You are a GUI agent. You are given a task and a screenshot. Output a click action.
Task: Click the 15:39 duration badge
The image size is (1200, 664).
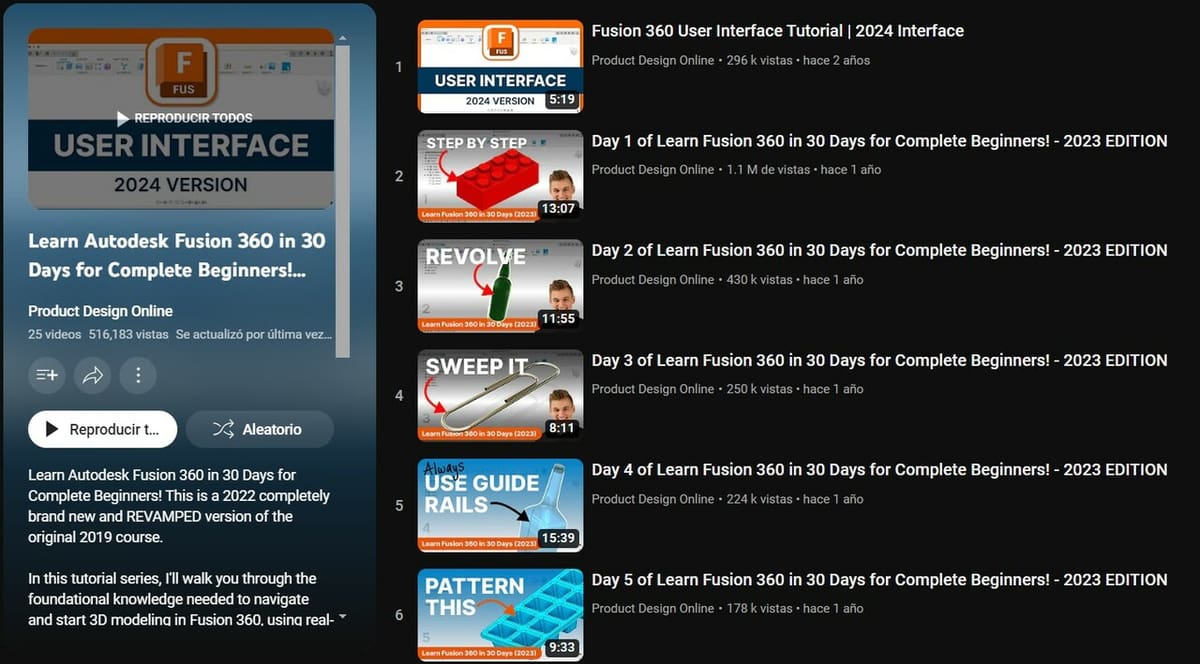[557, 538]
